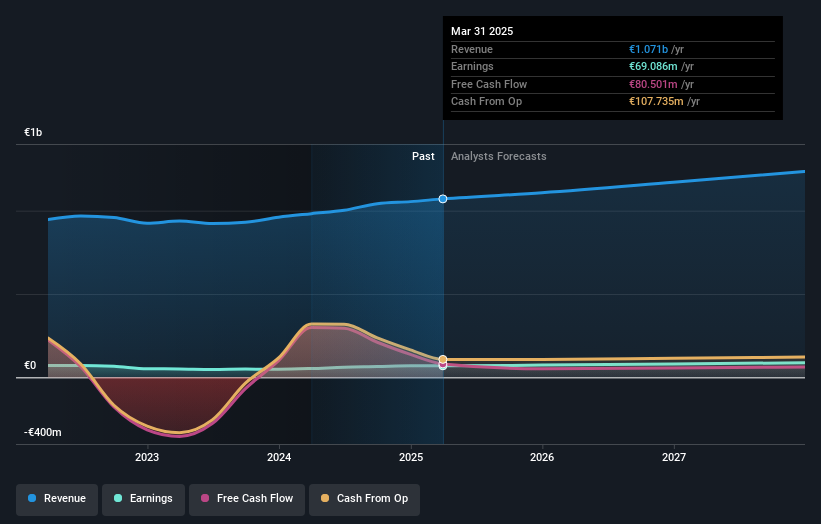The height and width of the screenshot is (524, 821).
Task: Click the pink Free Cash Flow legend dot
Action: tap(205, 498)
